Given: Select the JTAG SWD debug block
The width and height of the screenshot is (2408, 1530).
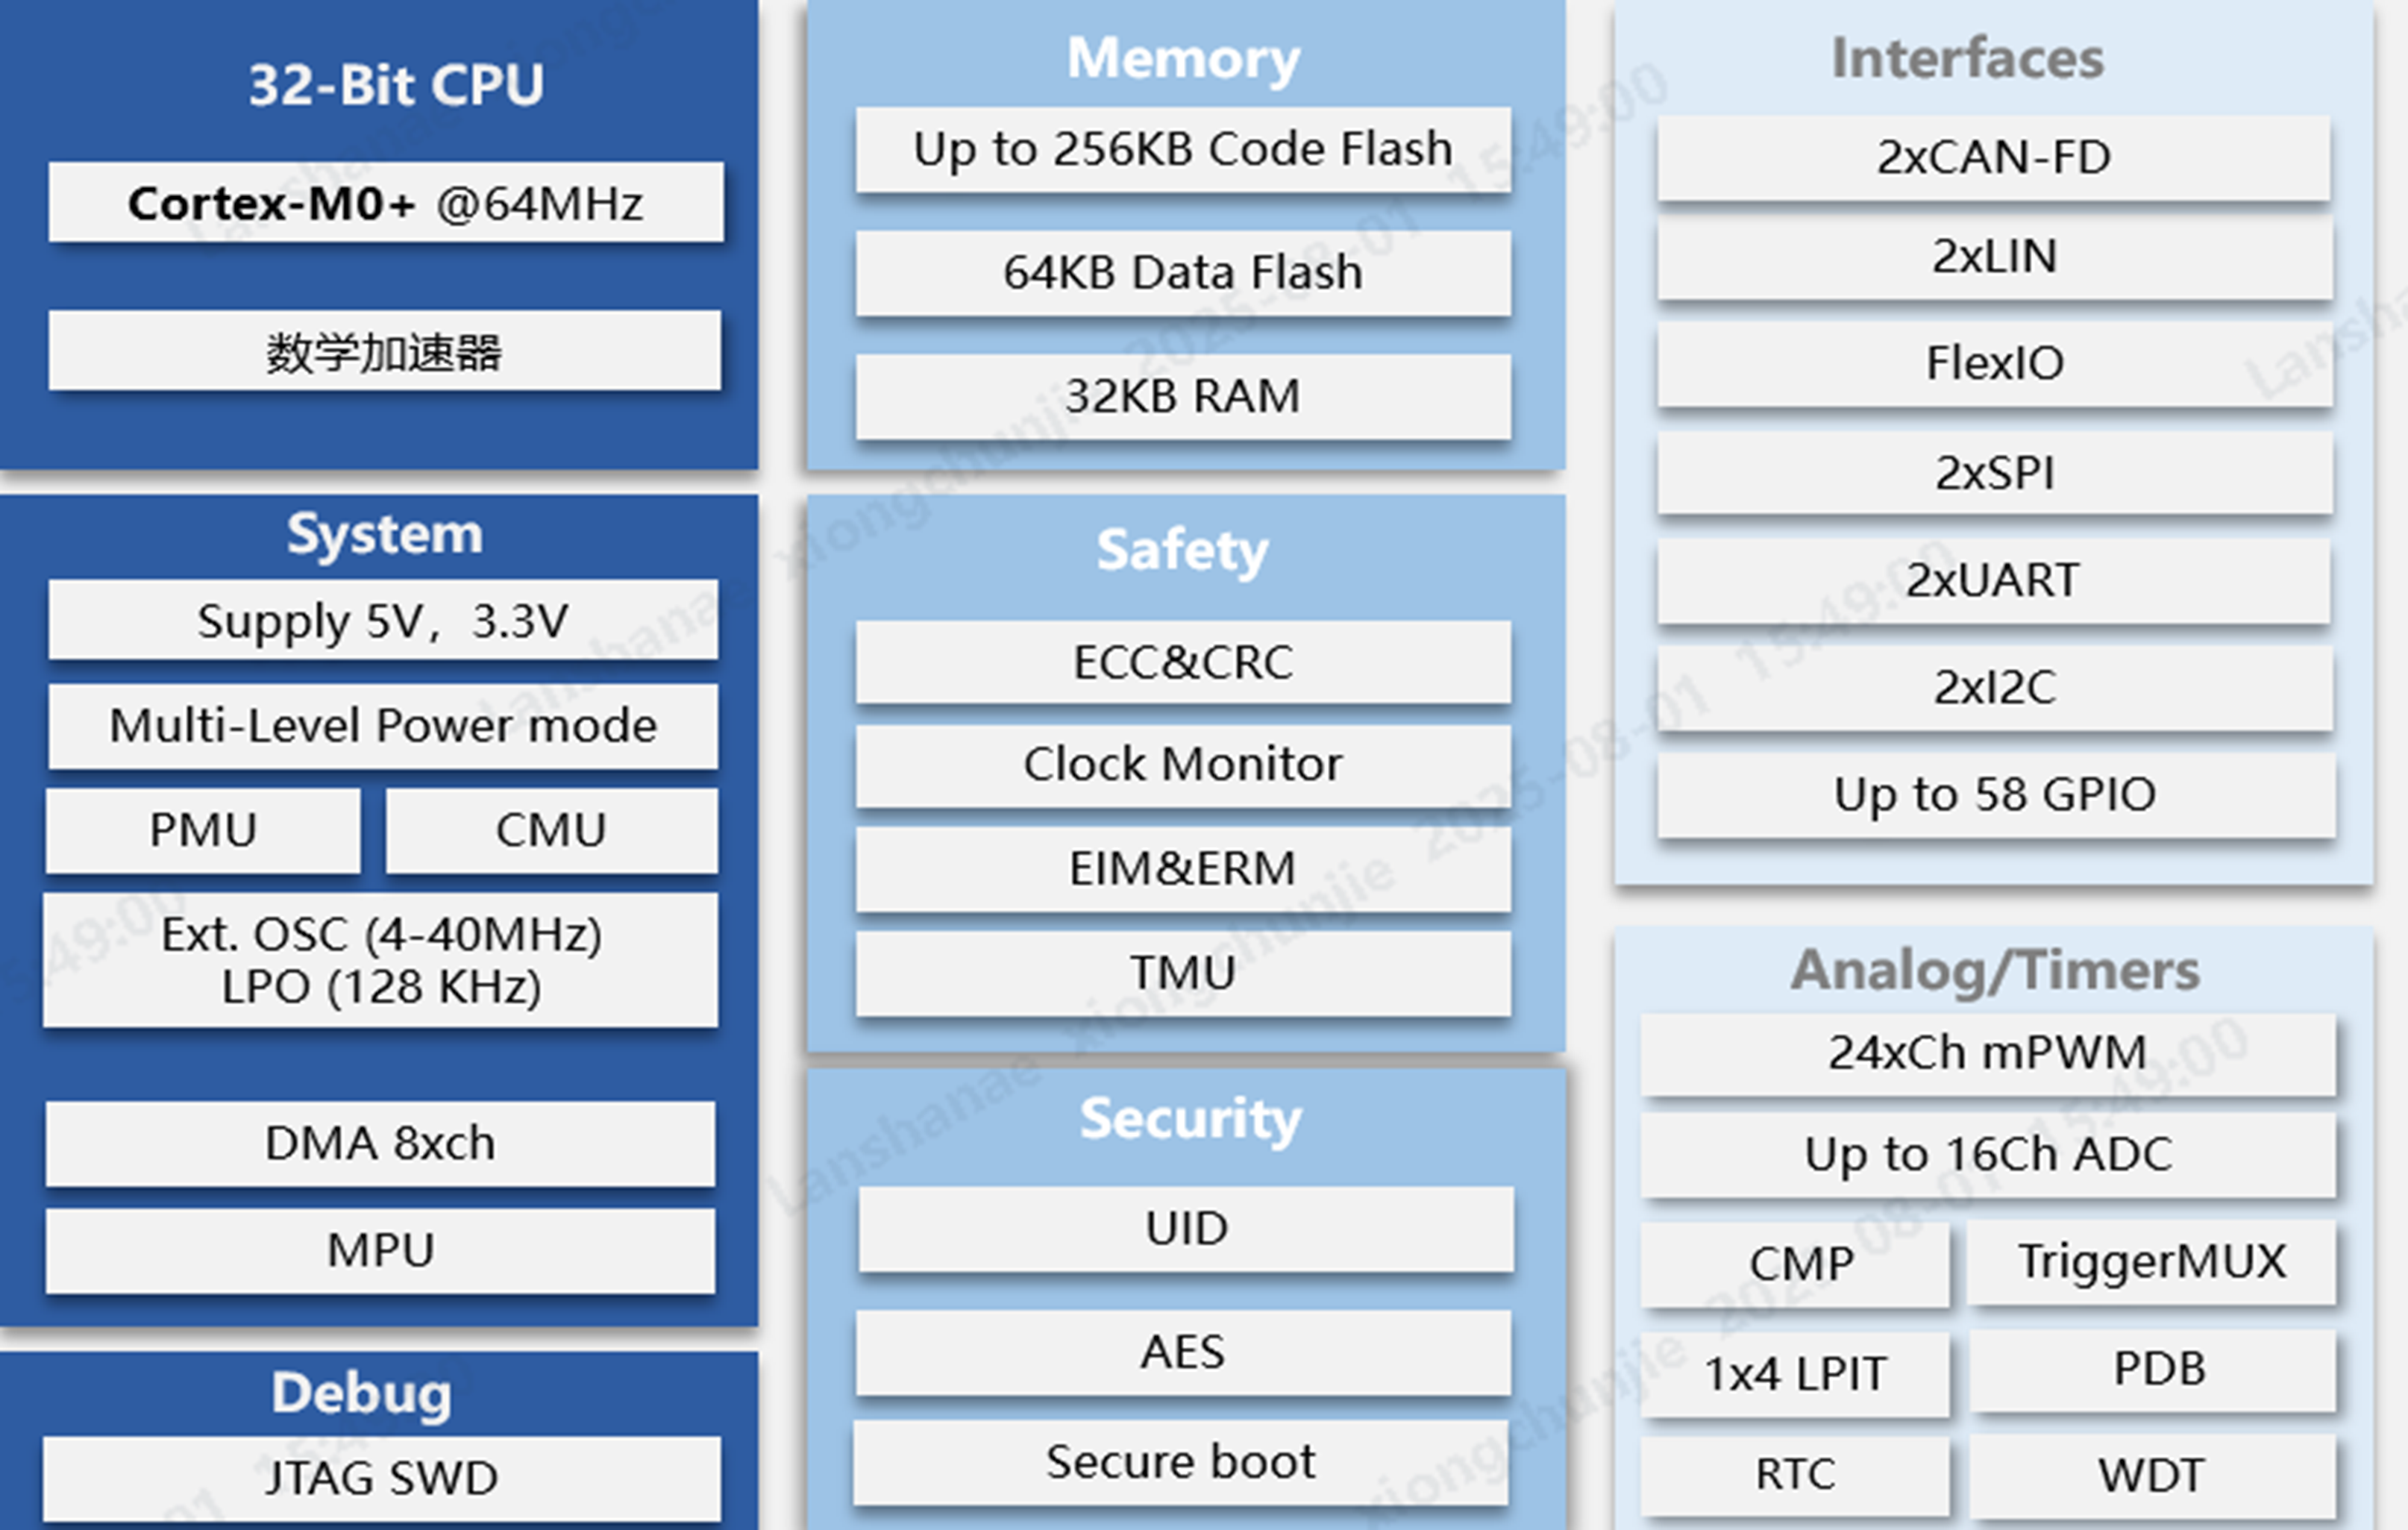Looking at the screenshot, I should [x=381, y=1478].
